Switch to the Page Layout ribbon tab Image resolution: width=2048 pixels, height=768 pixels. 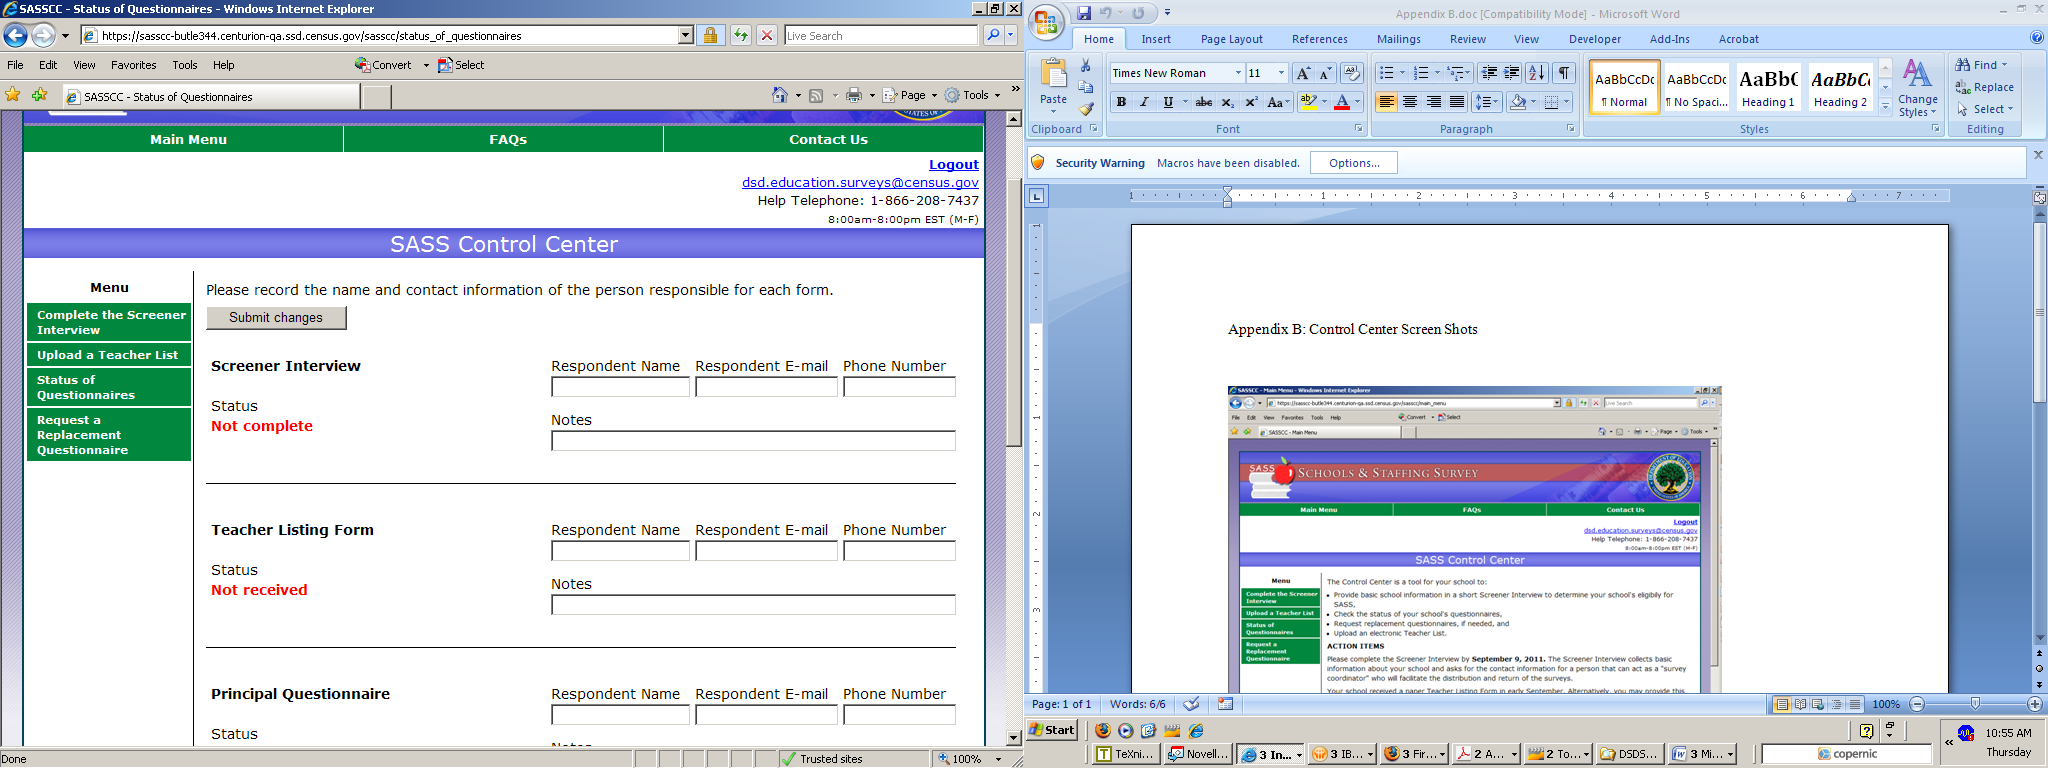click(x=1231, y=39)
